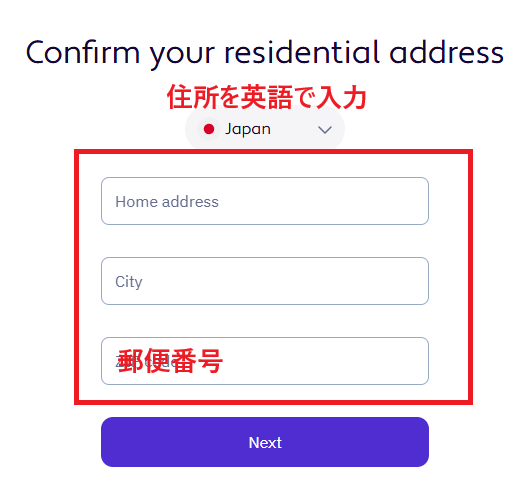
Task: Expand the country selector chevron arrow
Action: [325, 130]
